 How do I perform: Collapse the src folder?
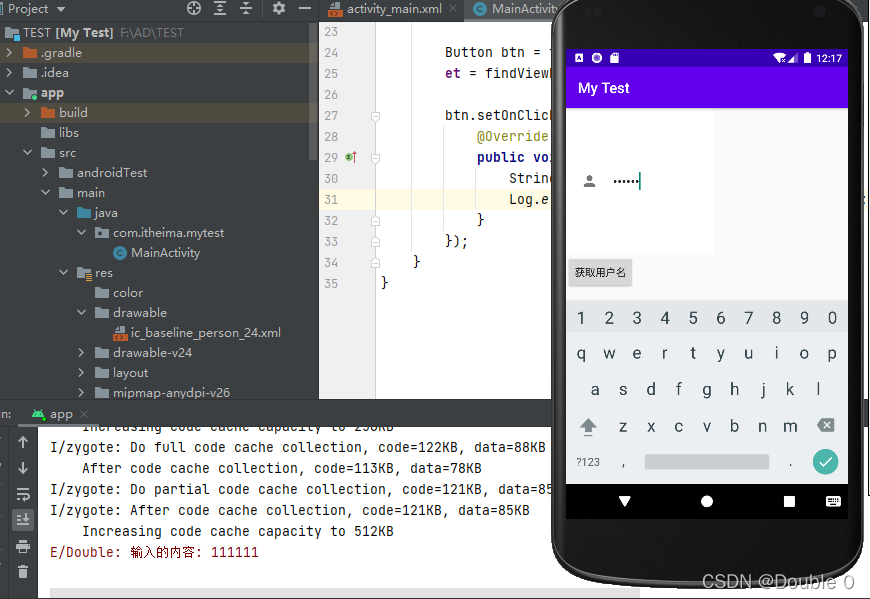pos(27,153)
